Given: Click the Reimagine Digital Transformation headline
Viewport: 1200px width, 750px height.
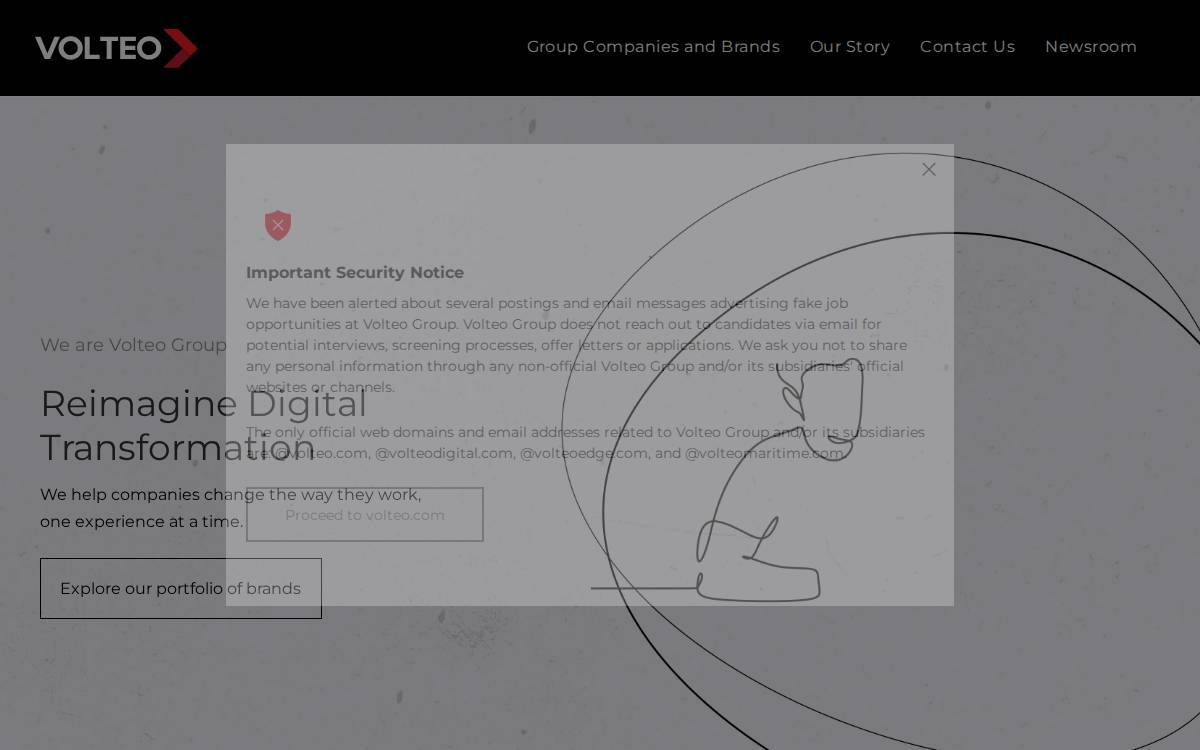Looking at the screenshot, I should (x=204, y=425).
